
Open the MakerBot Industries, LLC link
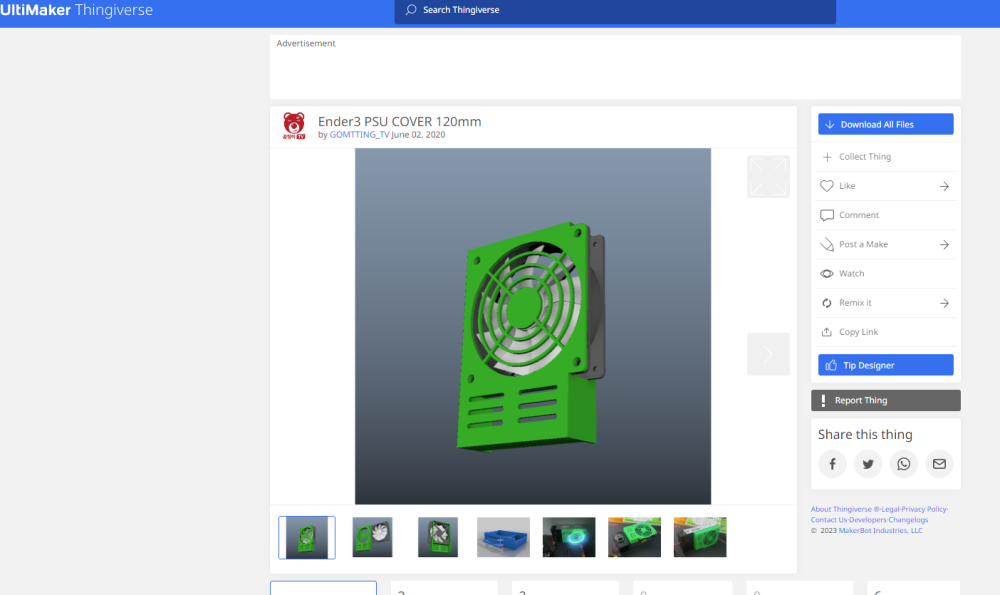click(881, 531)
